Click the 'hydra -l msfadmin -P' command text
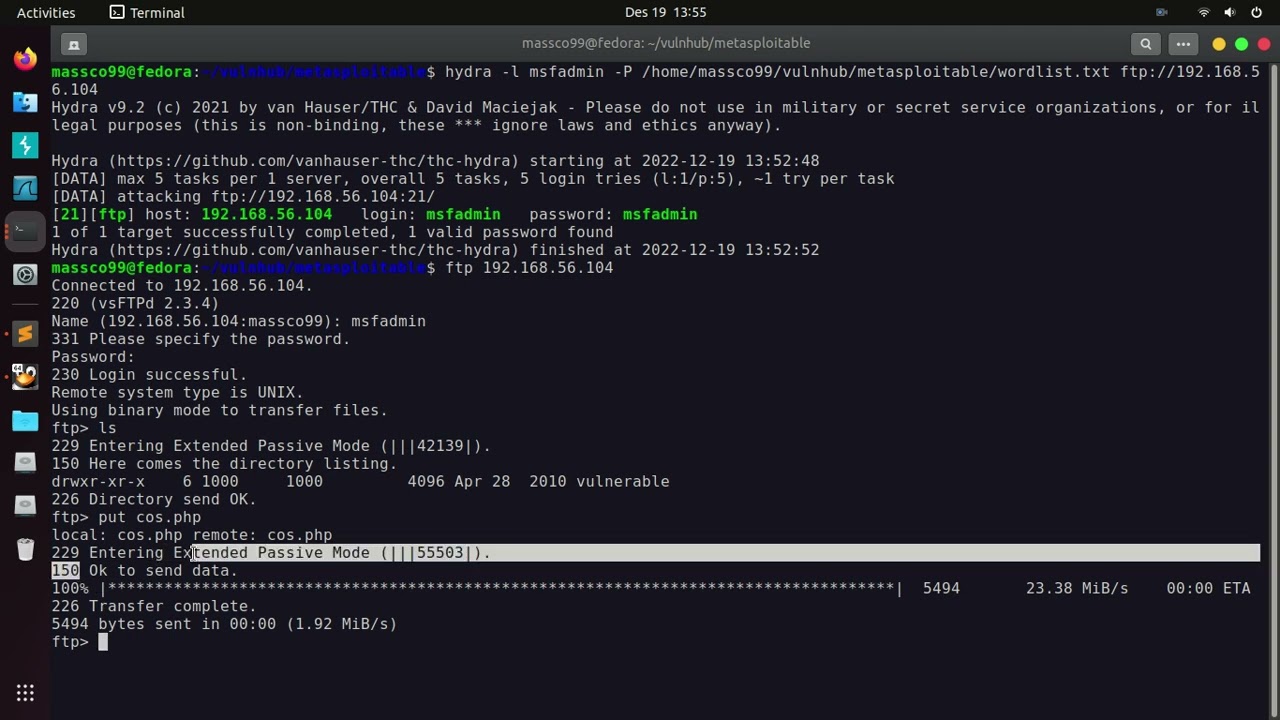The width and height of the screenshot is (1280, 720). coord(539,72)
